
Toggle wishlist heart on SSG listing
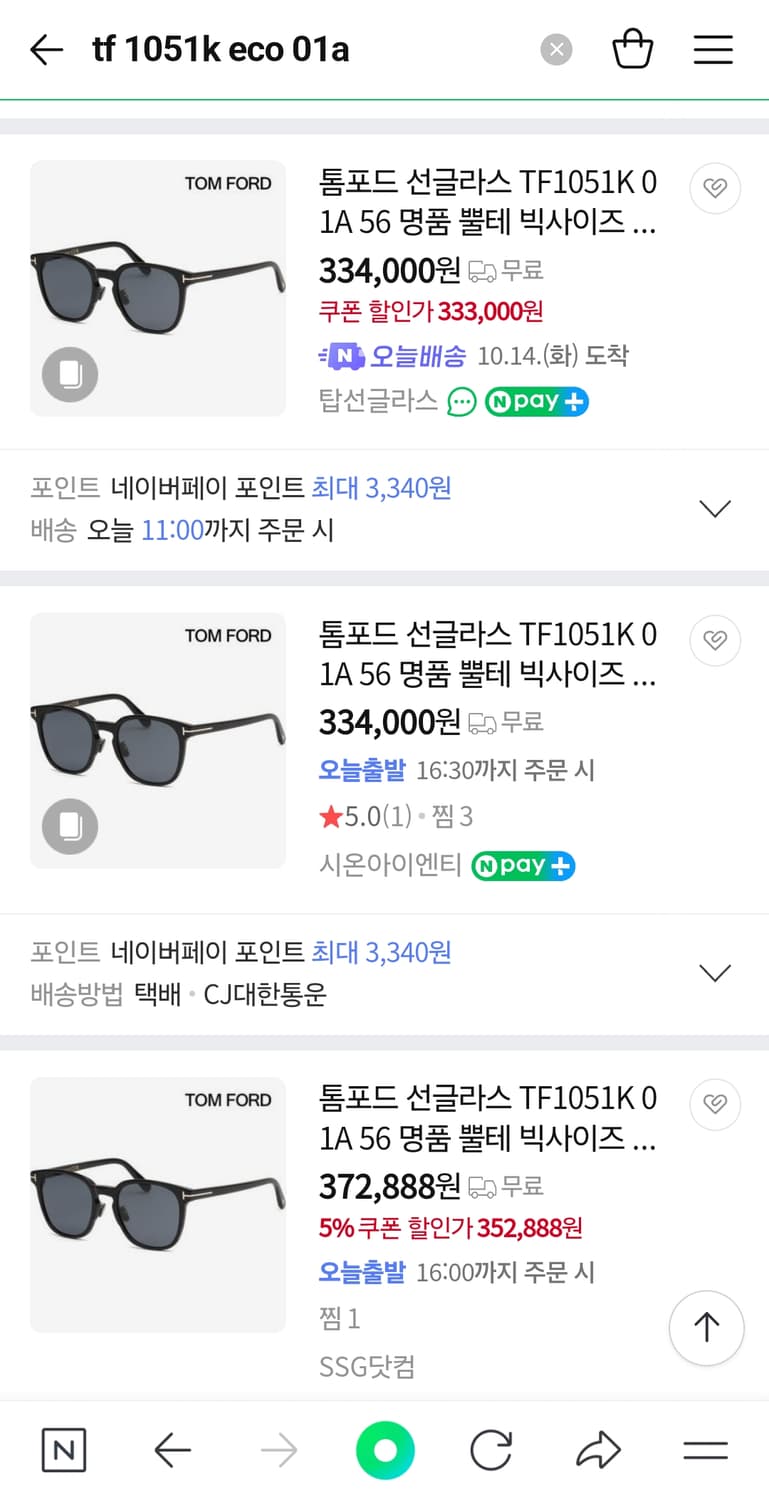714,1104
